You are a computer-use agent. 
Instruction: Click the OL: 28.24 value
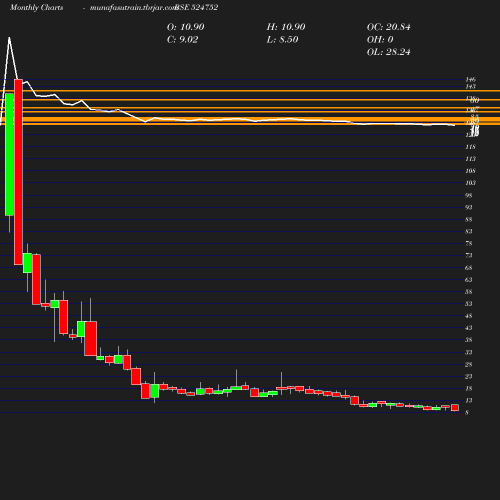(x=388, y=52)
